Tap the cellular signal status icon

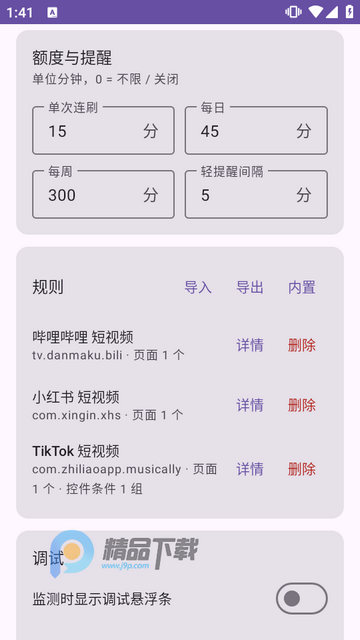pyautogui.click(x=331, y=12)
